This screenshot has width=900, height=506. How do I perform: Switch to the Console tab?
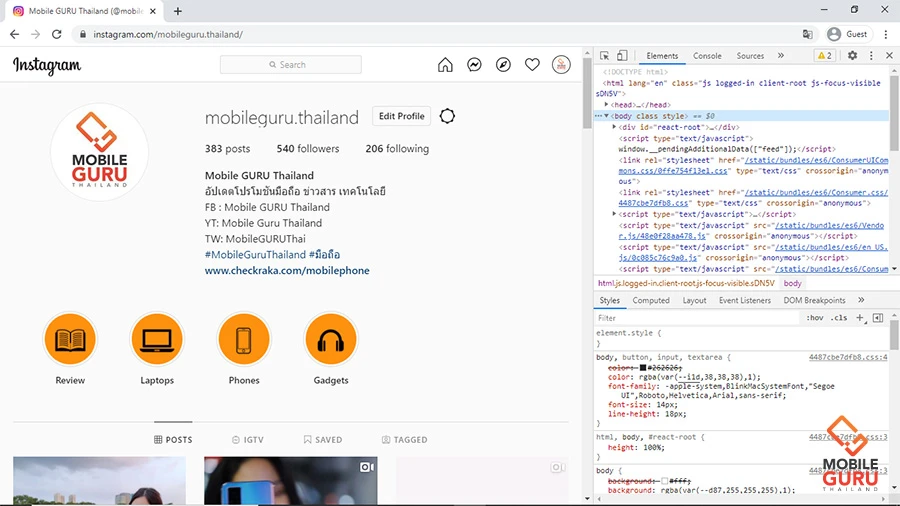[x=707, y=56]
